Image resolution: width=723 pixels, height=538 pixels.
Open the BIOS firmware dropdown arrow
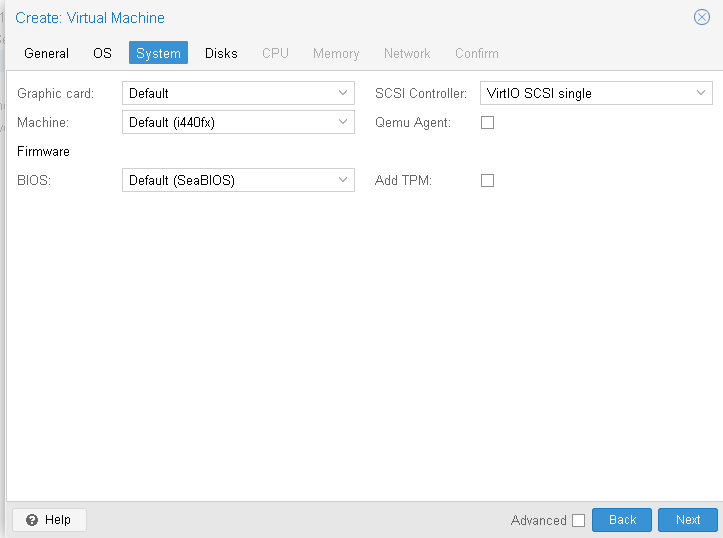click(343, 180)
